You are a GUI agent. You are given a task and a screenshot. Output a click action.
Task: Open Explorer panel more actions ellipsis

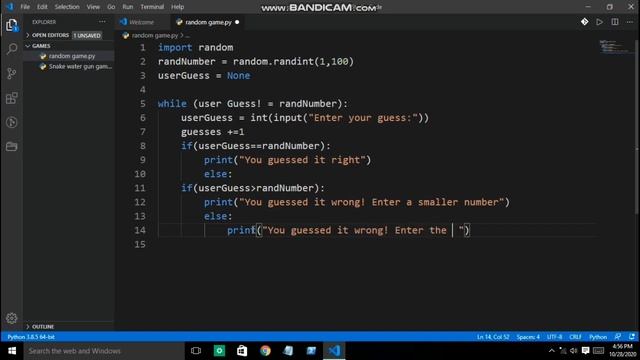(x=102, y=22)
